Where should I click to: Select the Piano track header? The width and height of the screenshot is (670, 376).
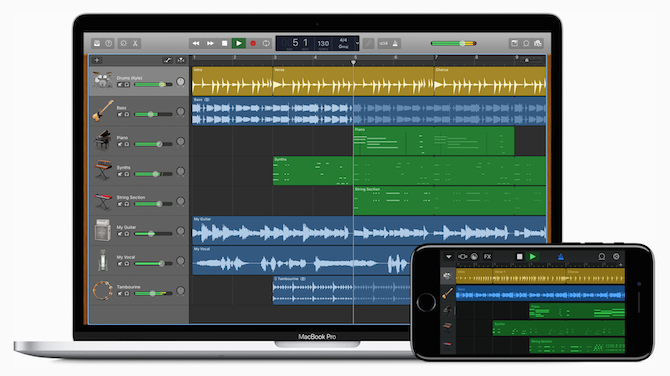(139, 141)
